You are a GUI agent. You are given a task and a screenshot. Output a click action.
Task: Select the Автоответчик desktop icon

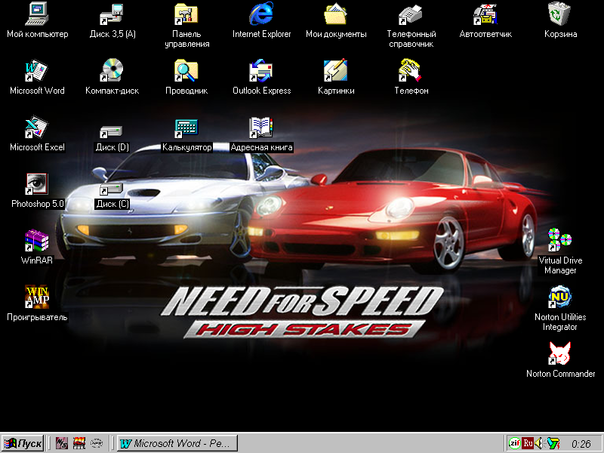click(x=485, y=14)
